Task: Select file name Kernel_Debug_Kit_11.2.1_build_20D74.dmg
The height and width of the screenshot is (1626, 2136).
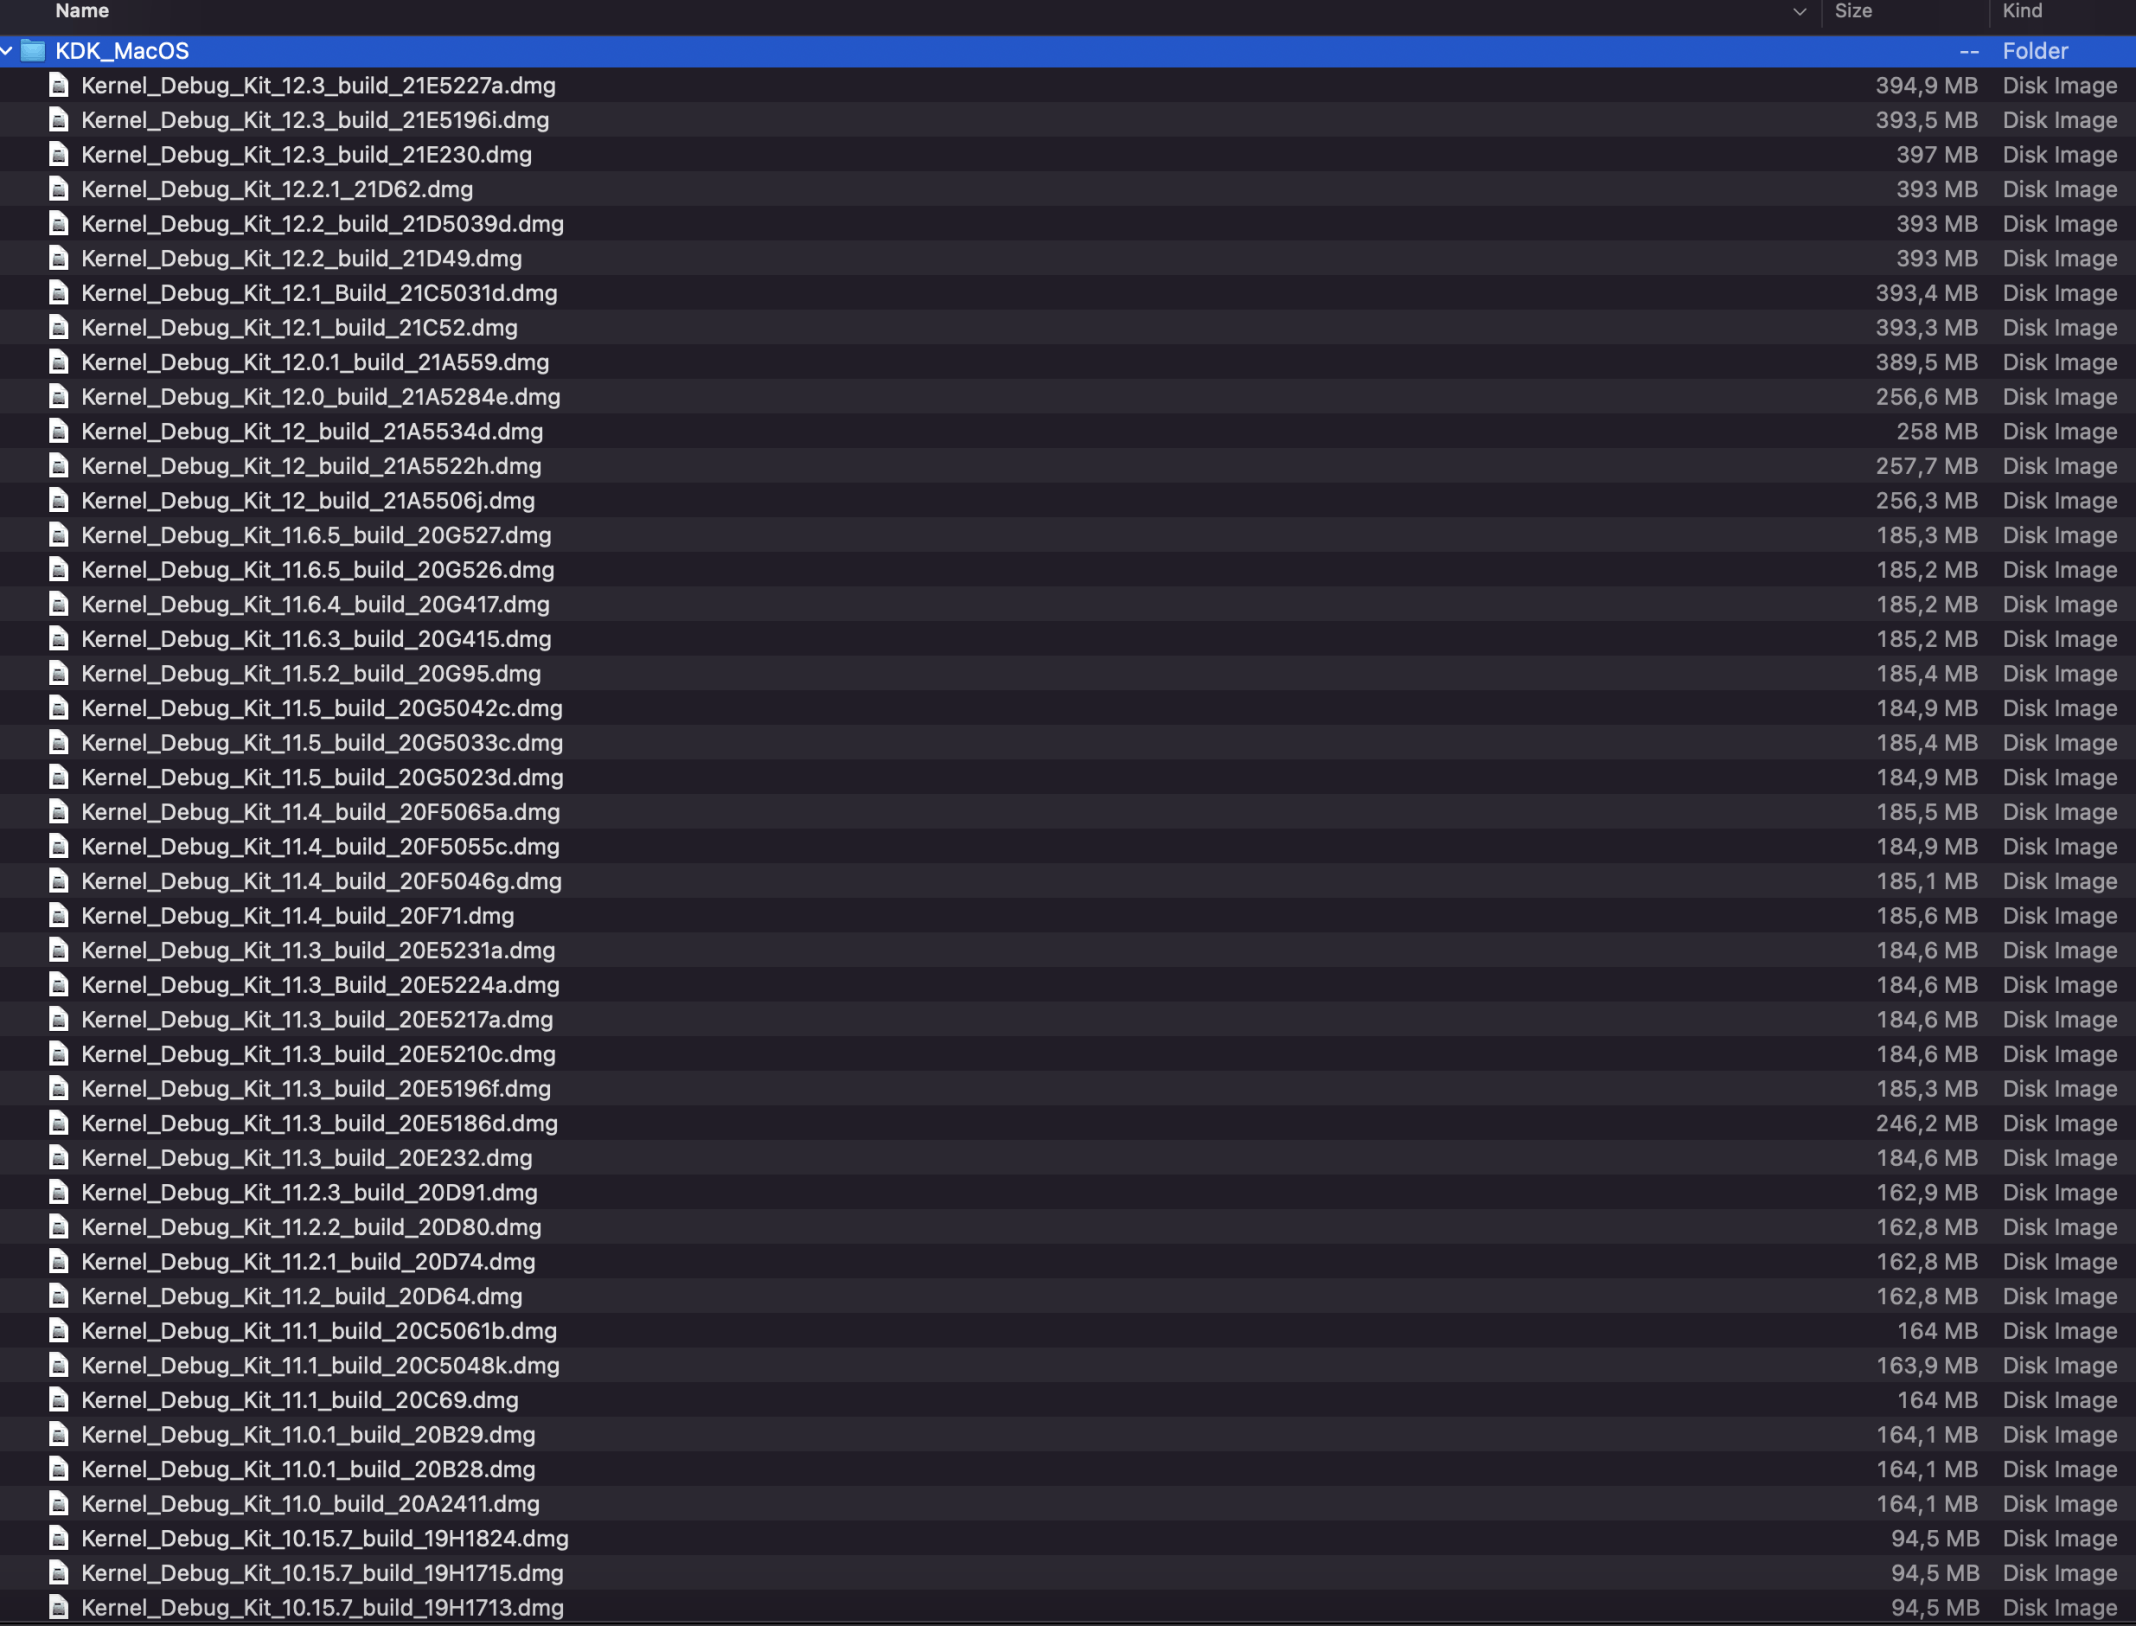Action: (x=308, y=1262)
